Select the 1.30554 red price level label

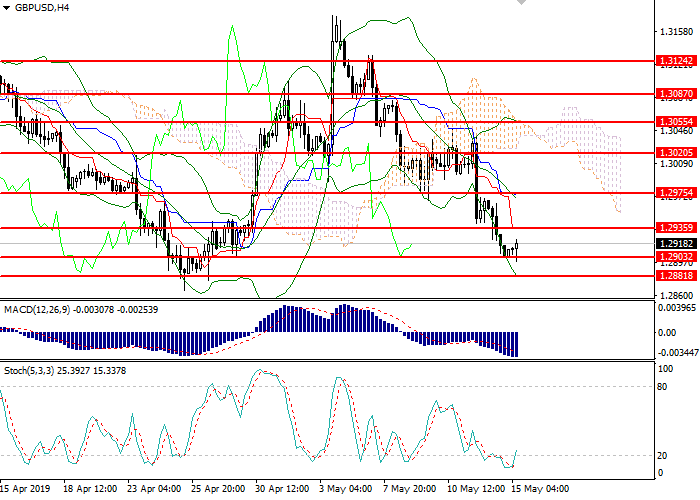(674, 121)
